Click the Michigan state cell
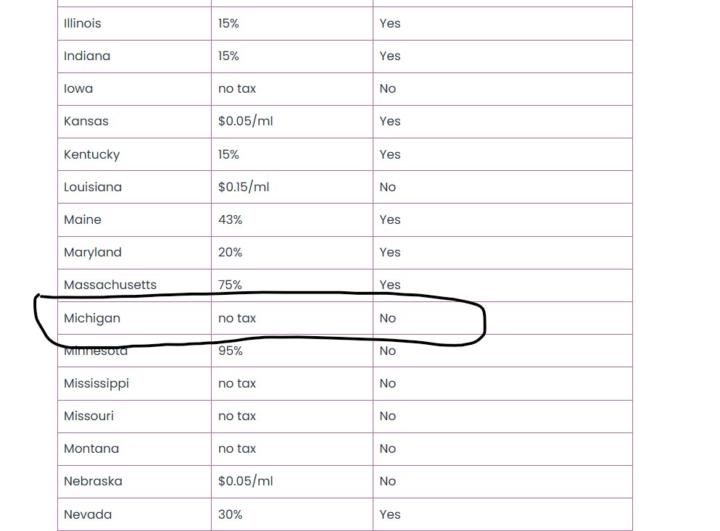The height and width of the screenshot is (531, 720). [x=92, y=318]
